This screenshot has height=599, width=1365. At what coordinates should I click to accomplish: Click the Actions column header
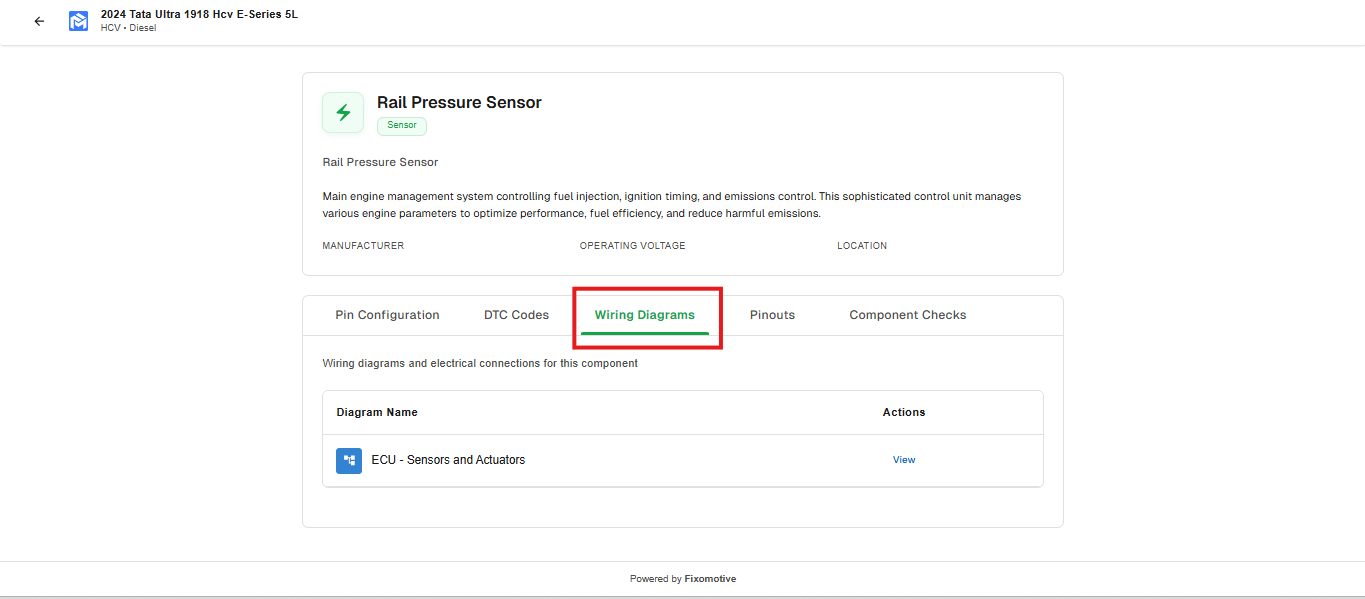click(x=903, y=411)
